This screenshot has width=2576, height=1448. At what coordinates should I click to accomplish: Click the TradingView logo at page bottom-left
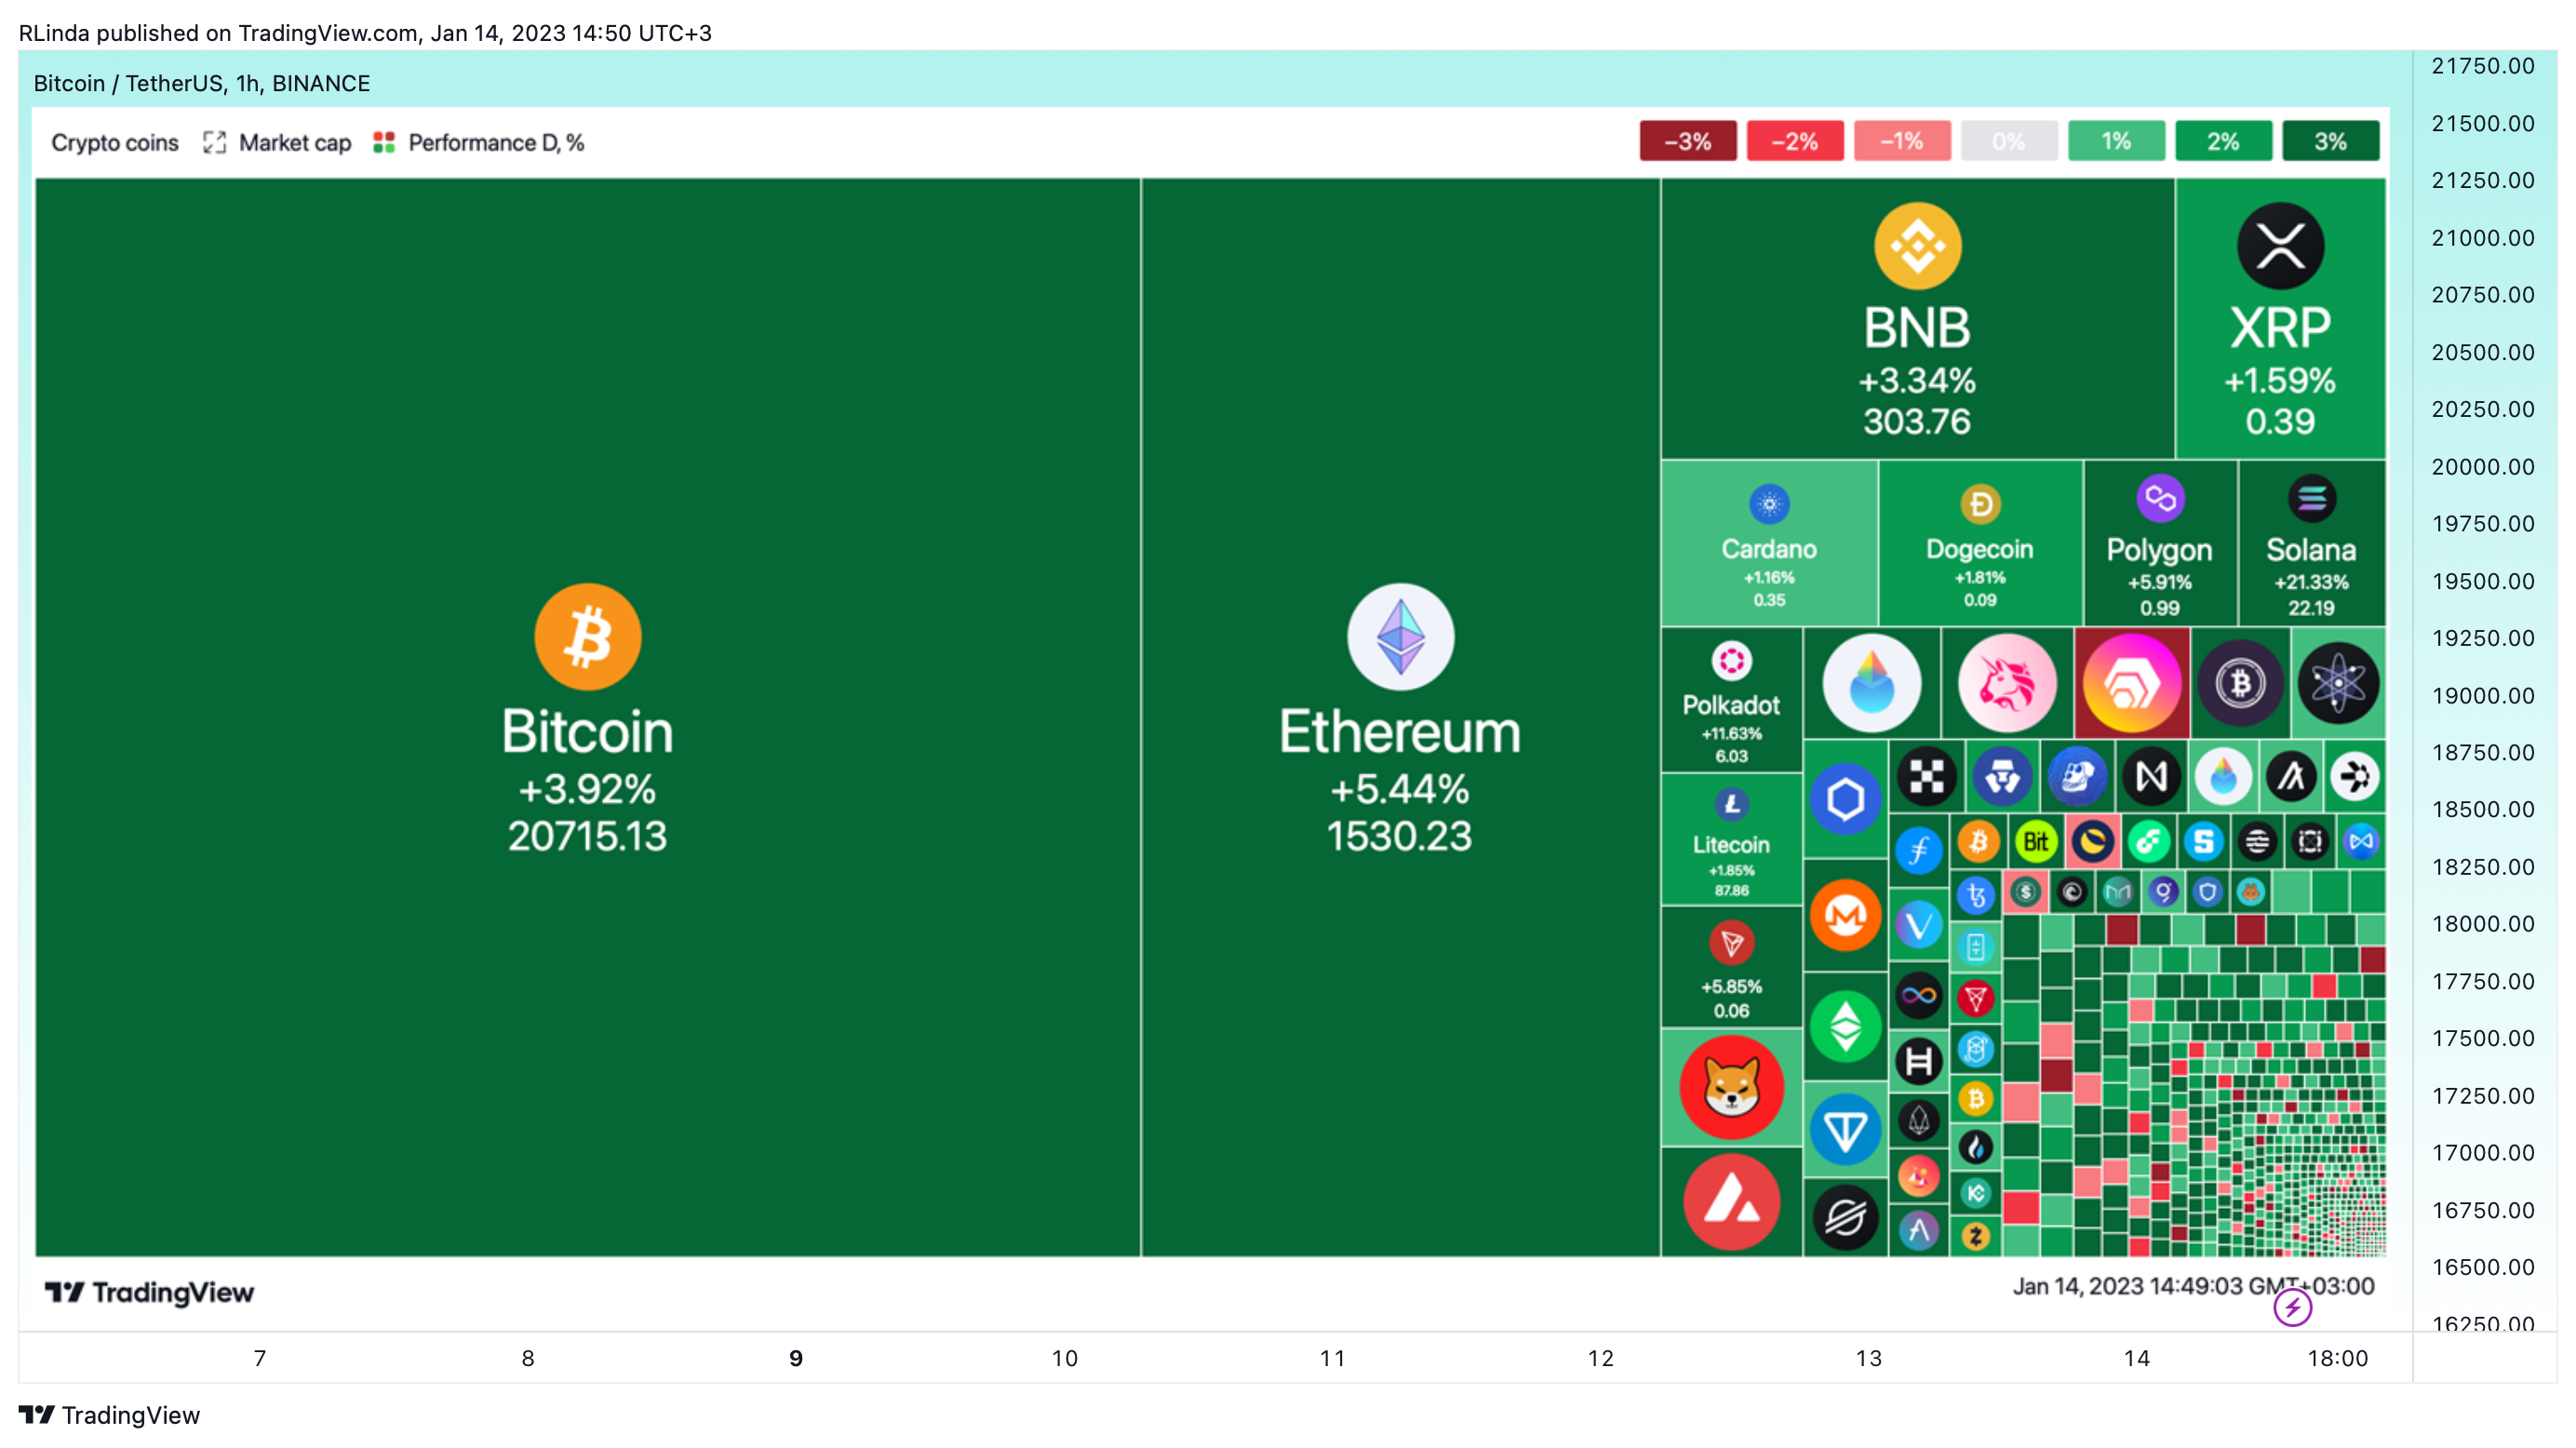coord(109,1415)
